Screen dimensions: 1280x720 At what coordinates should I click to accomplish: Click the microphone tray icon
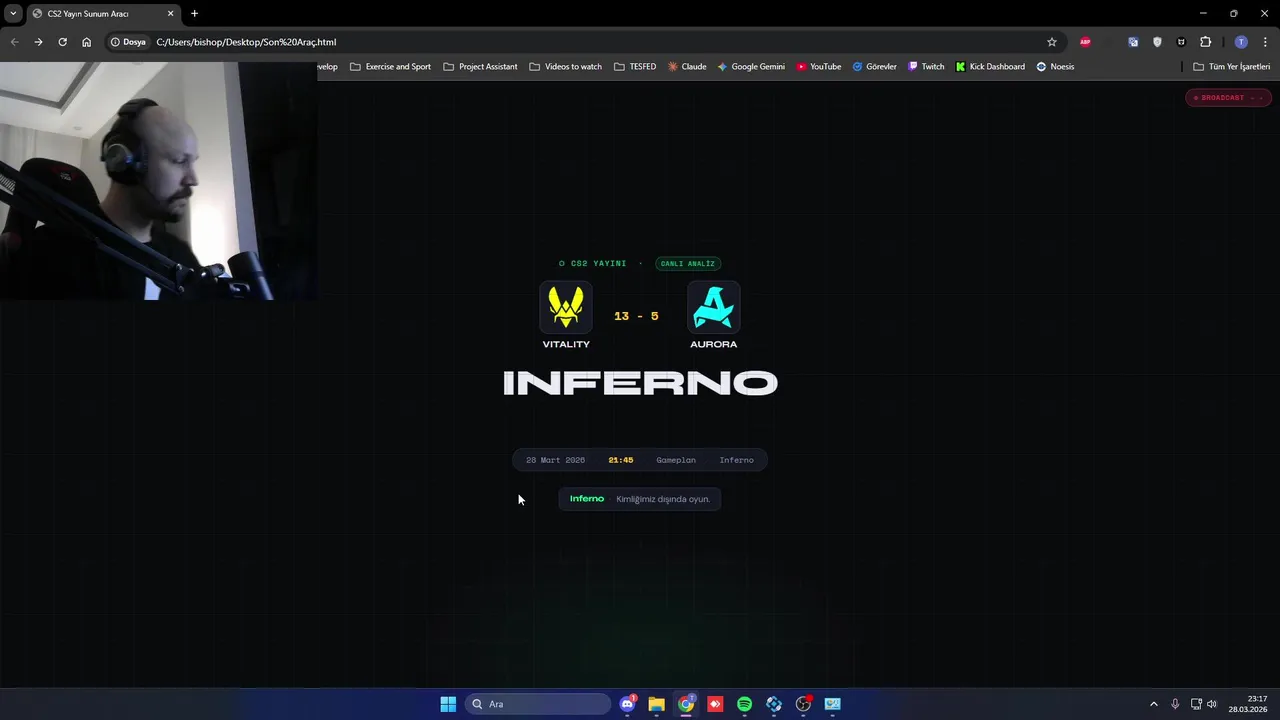coord(1175,704)
